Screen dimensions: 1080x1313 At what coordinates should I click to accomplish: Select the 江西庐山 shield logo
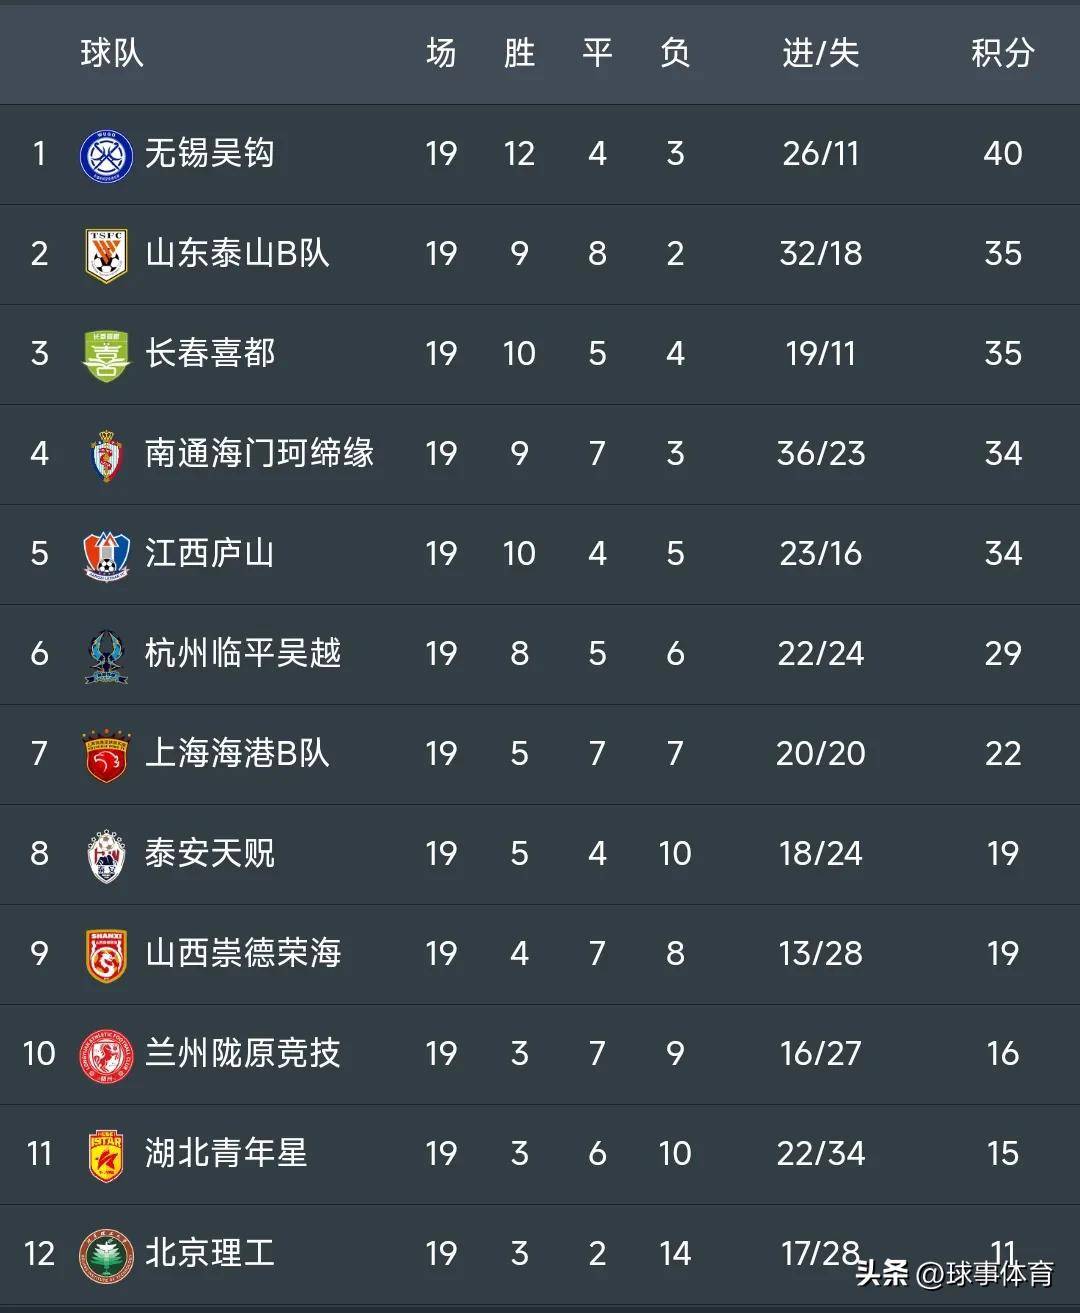pyautogui.click(x=105, y=555)
